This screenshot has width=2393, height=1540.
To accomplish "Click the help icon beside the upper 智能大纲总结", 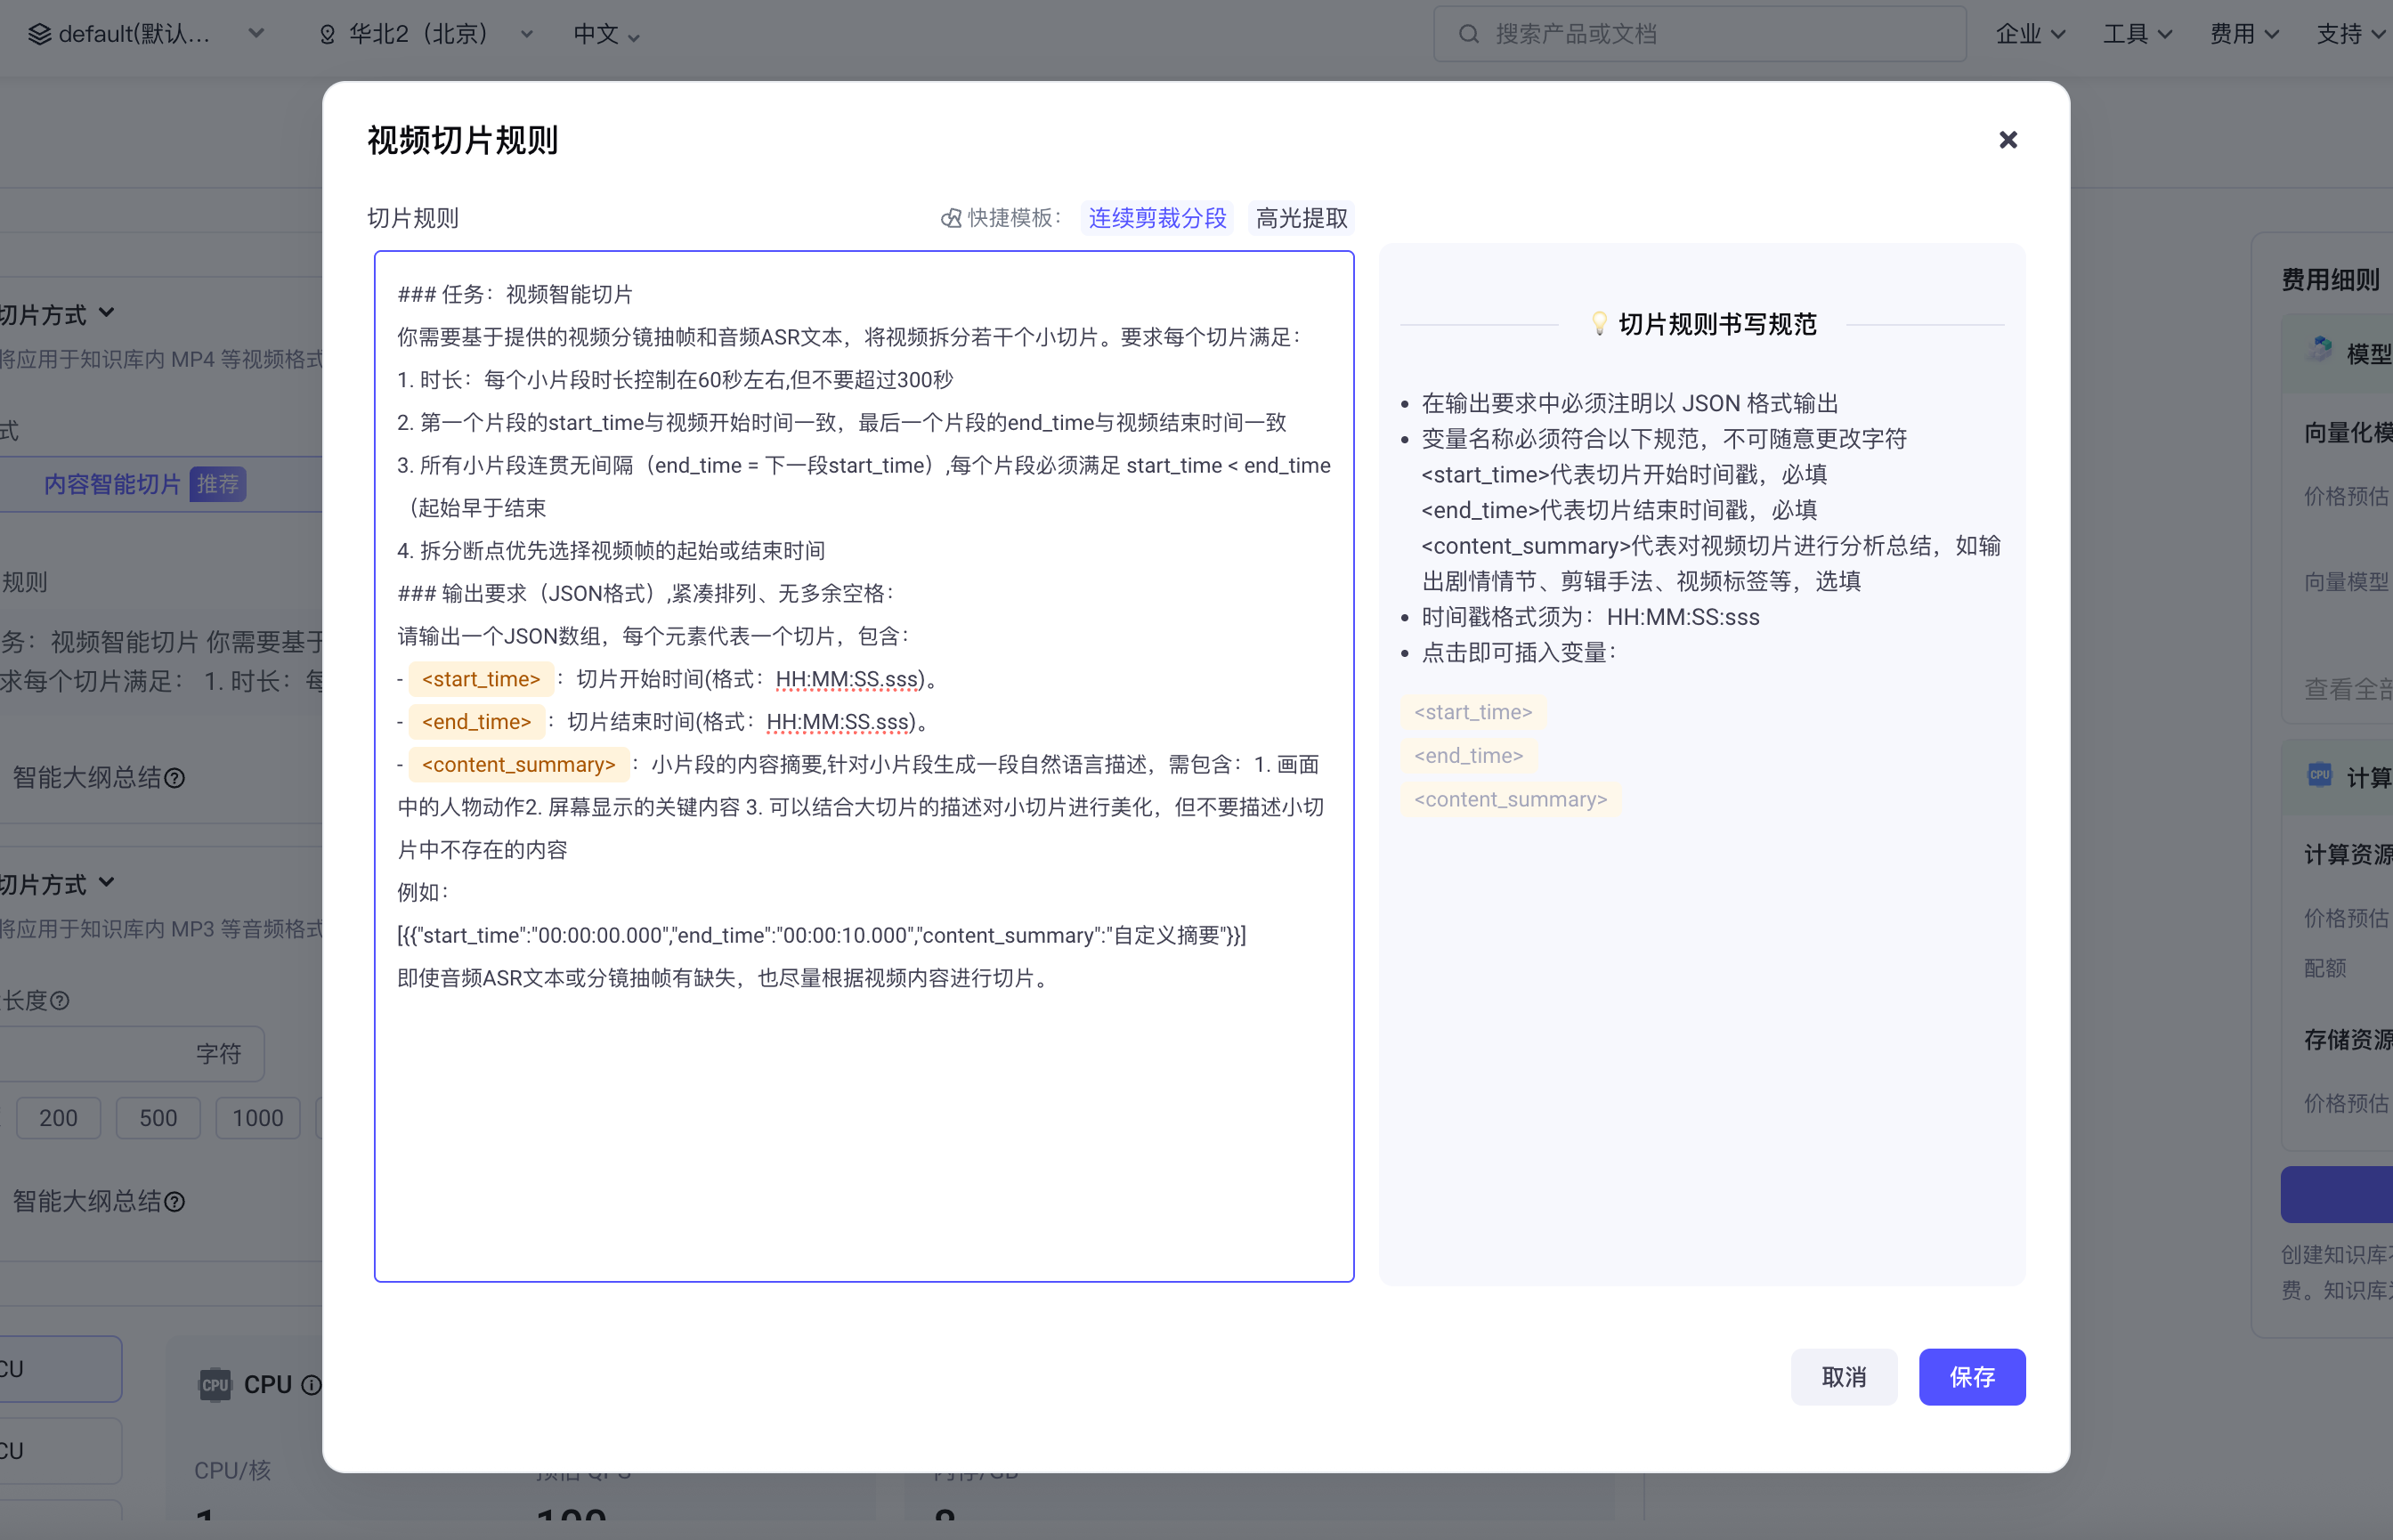I will (174, 778).
